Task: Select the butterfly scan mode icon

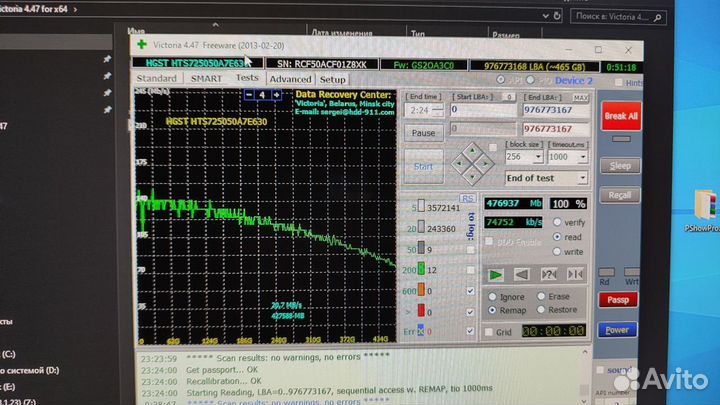Action: click(x=575, y=273)
